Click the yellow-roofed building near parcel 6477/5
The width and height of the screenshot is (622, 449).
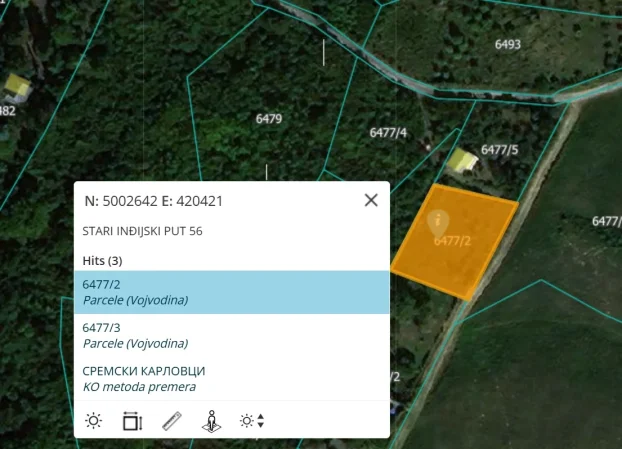[461, 160]
